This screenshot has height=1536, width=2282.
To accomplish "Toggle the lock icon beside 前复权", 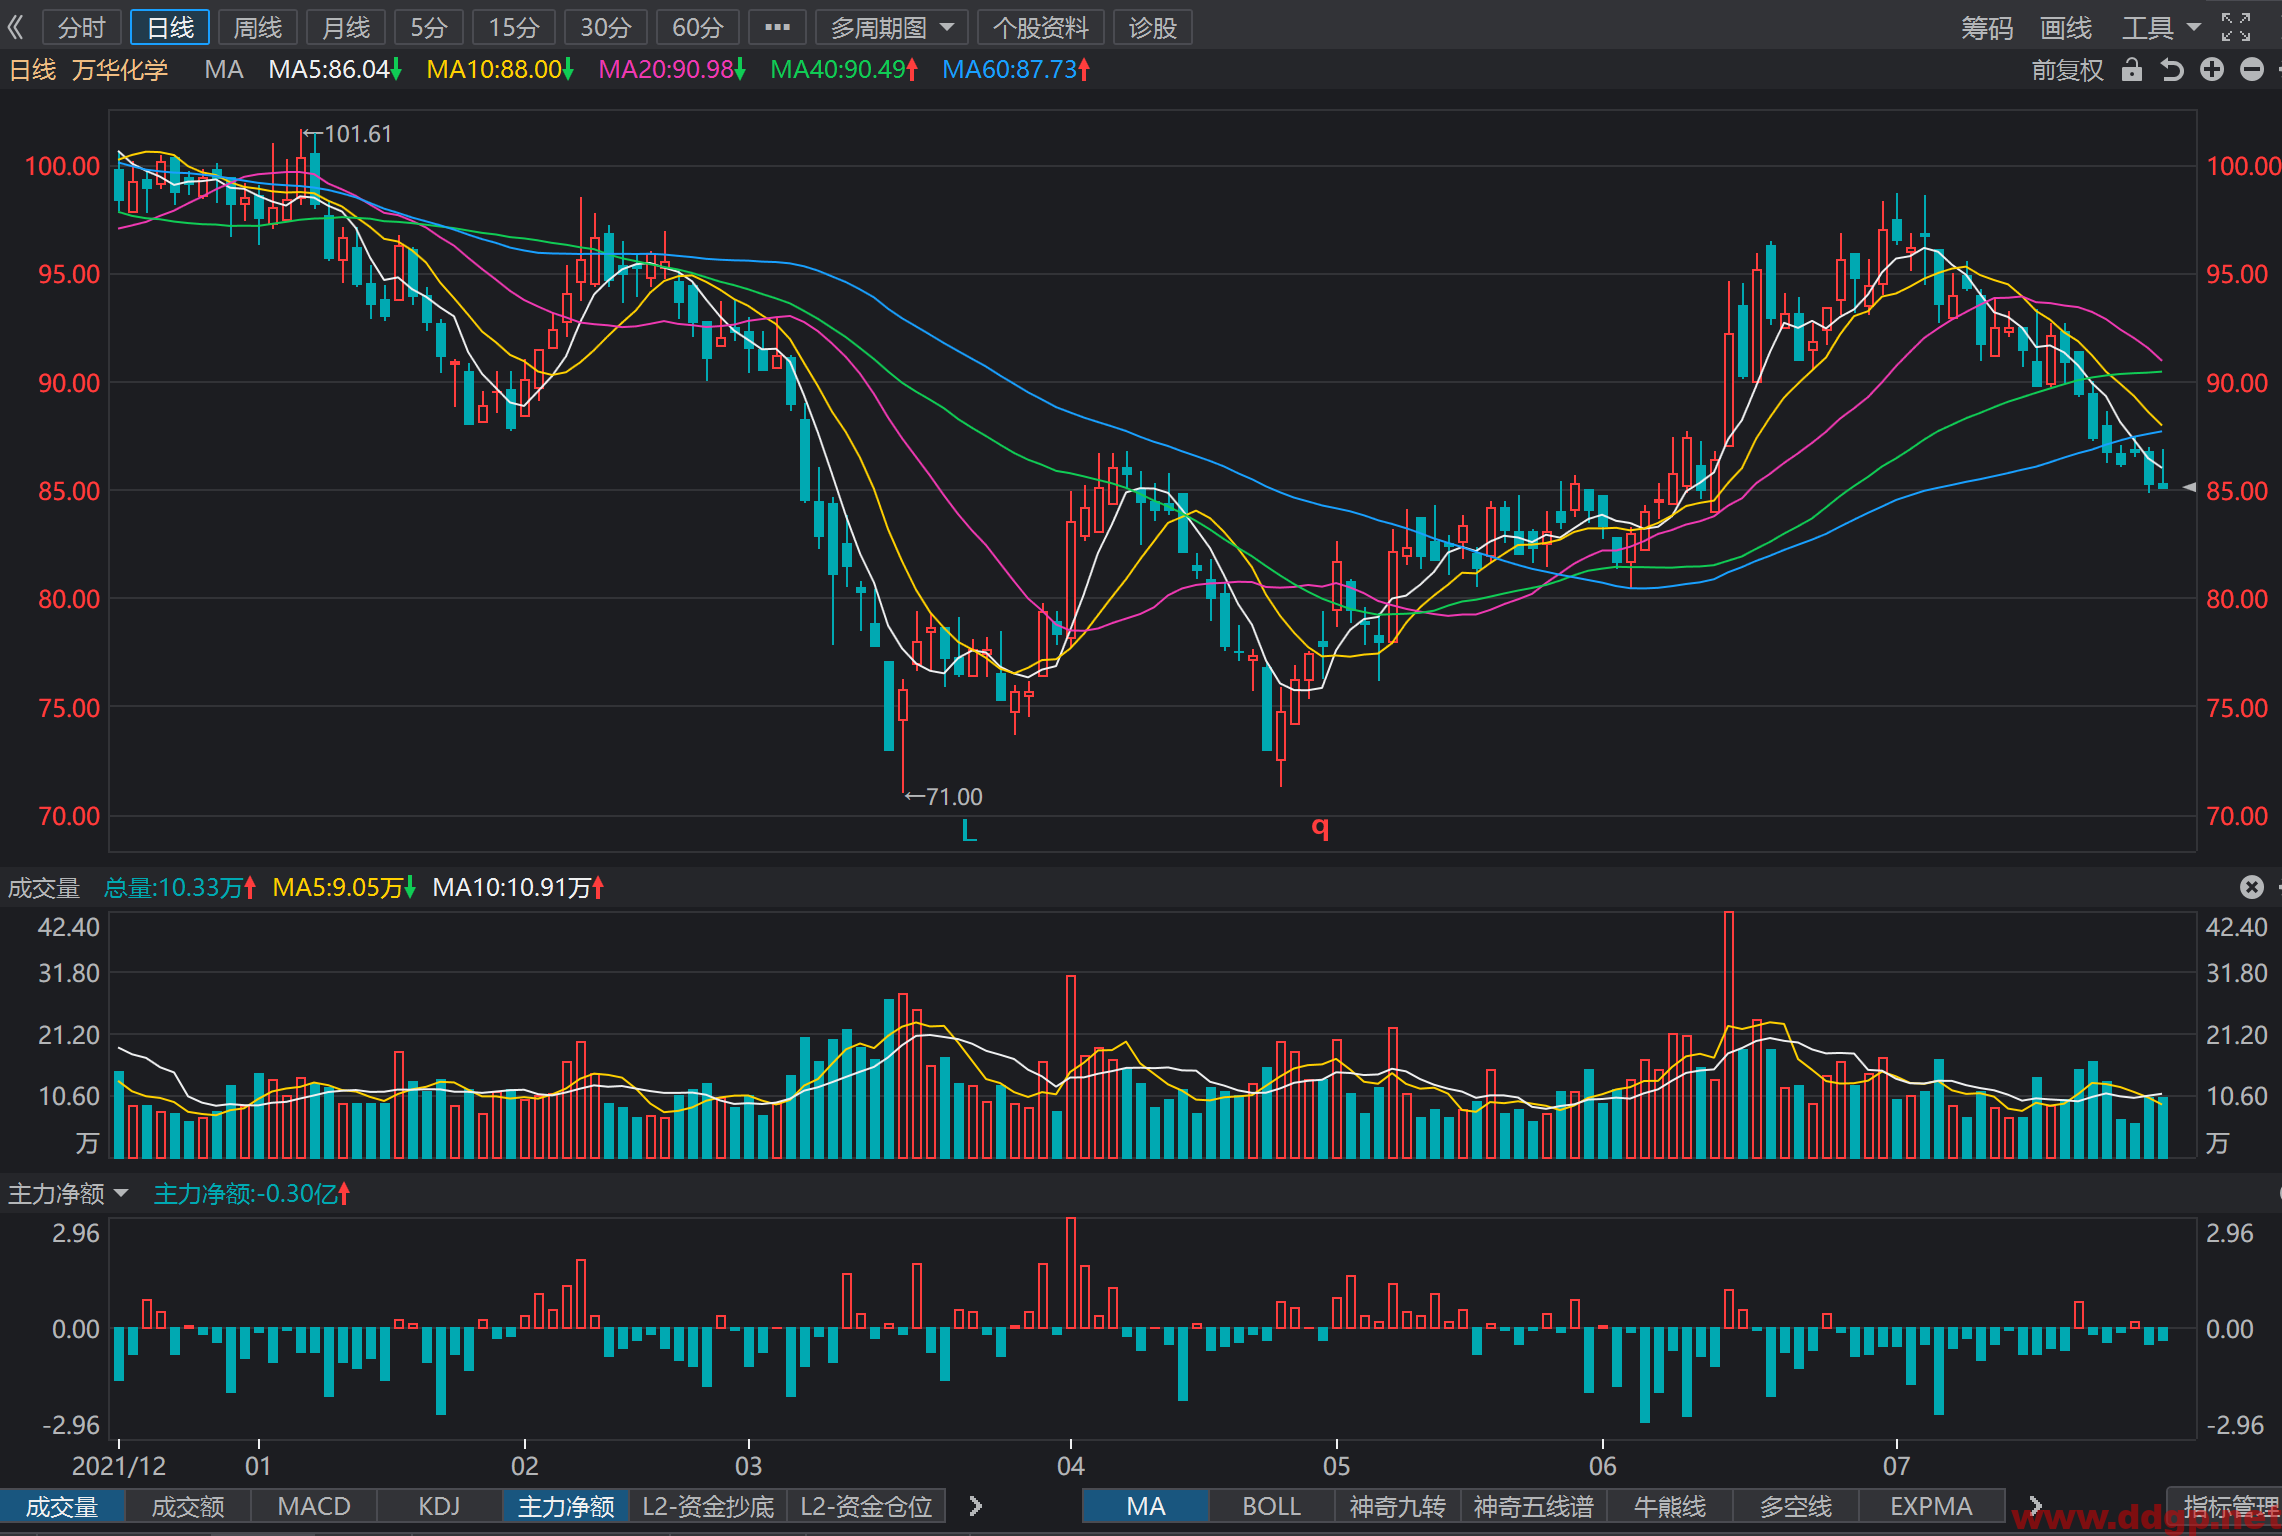I will tap(2132, 69).
